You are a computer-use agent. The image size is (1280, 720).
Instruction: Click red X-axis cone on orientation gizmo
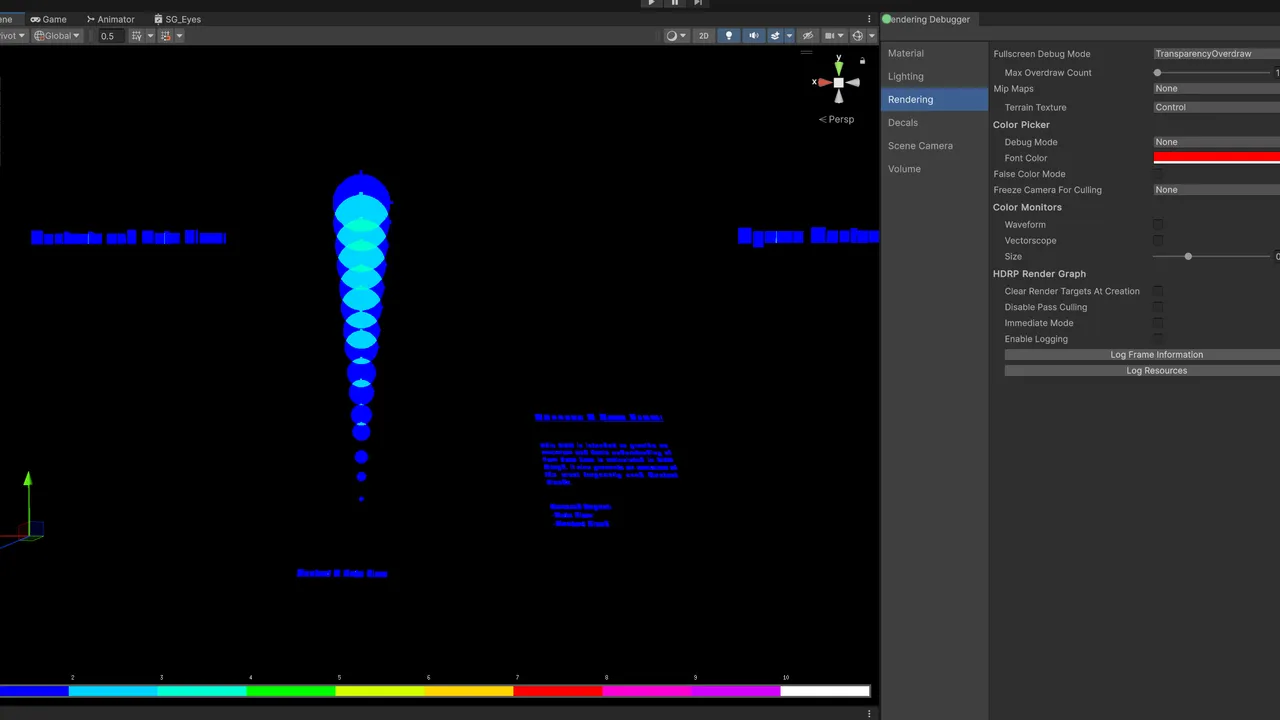coord(825,82)
